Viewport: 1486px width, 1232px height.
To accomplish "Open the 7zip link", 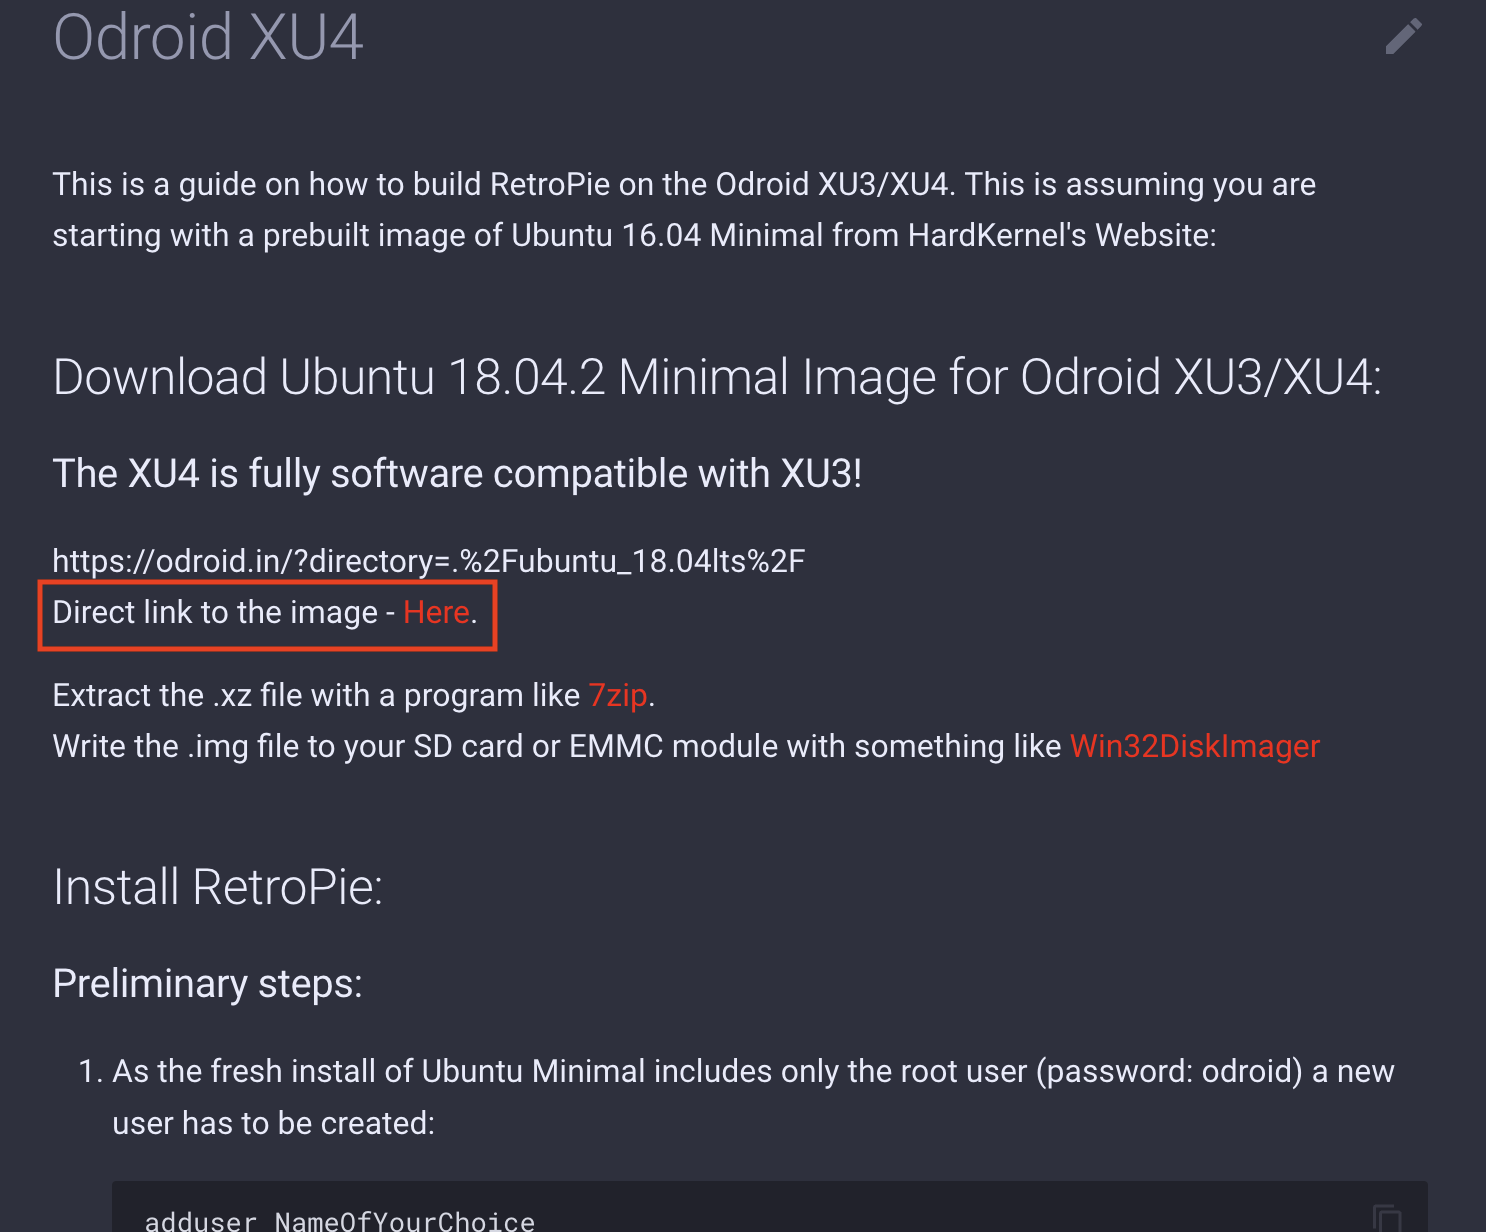I will tap(617, 695).
